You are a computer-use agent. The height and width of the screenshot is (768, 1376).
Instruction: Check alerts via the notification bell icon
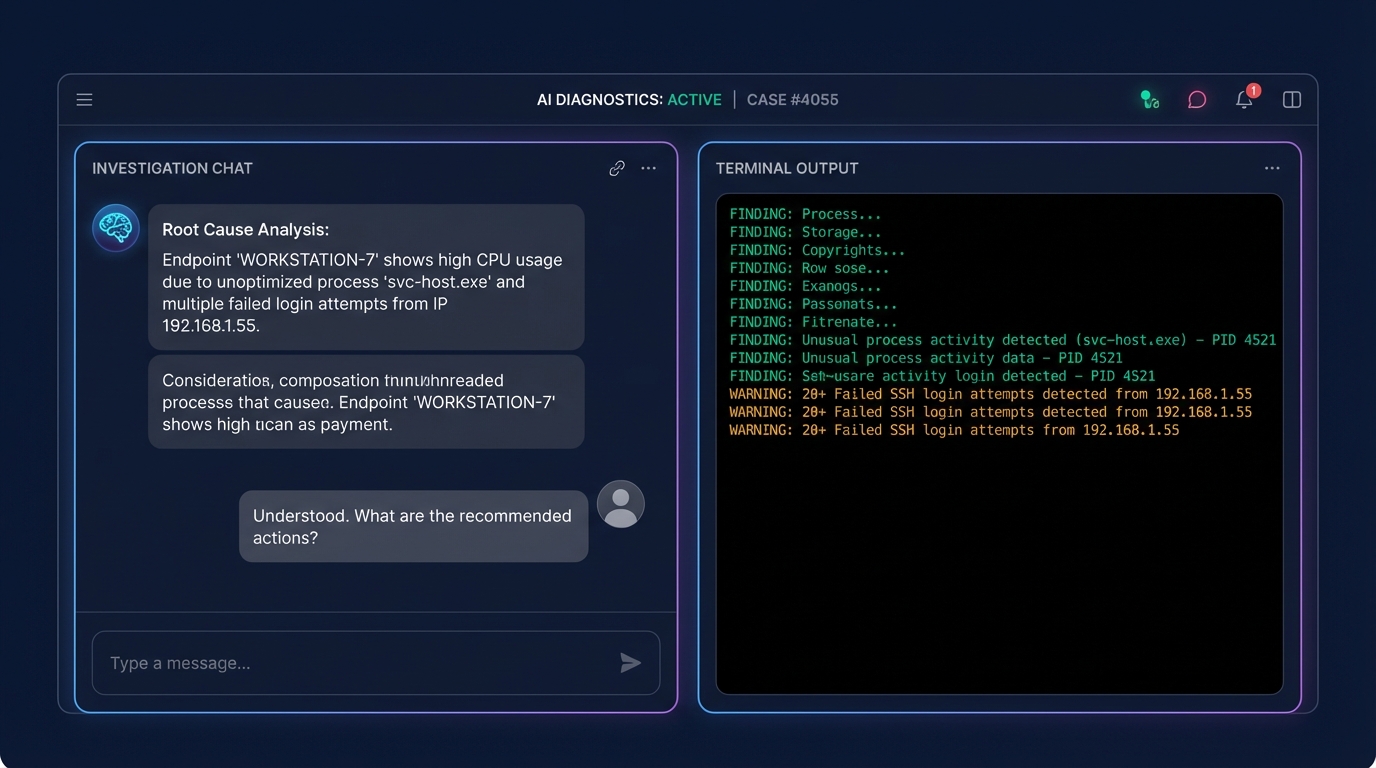1243,100
